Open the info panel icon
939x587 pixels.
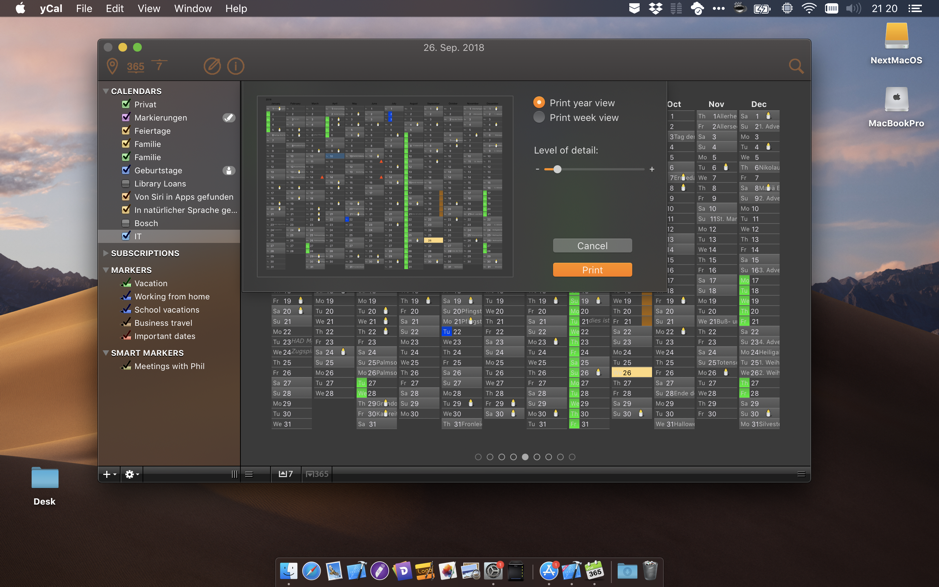point(235,65)
